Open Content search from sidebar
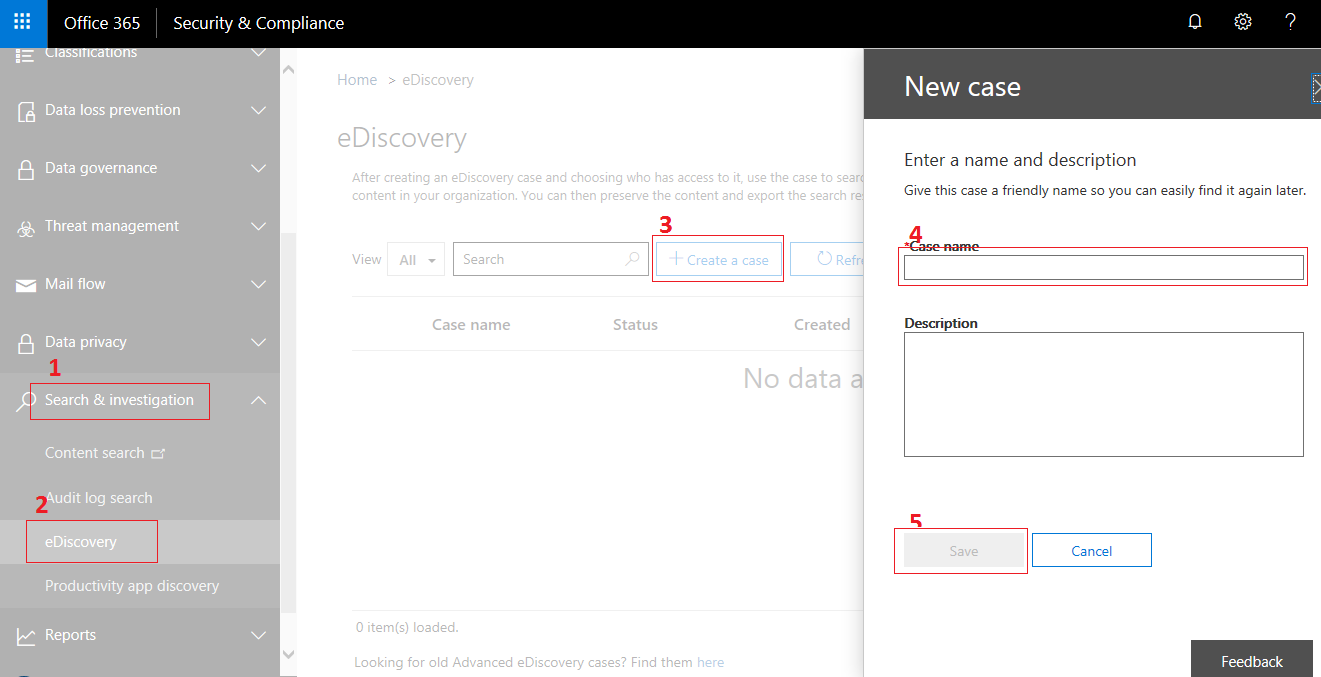The image size is (1321, 677). point(95,453)
